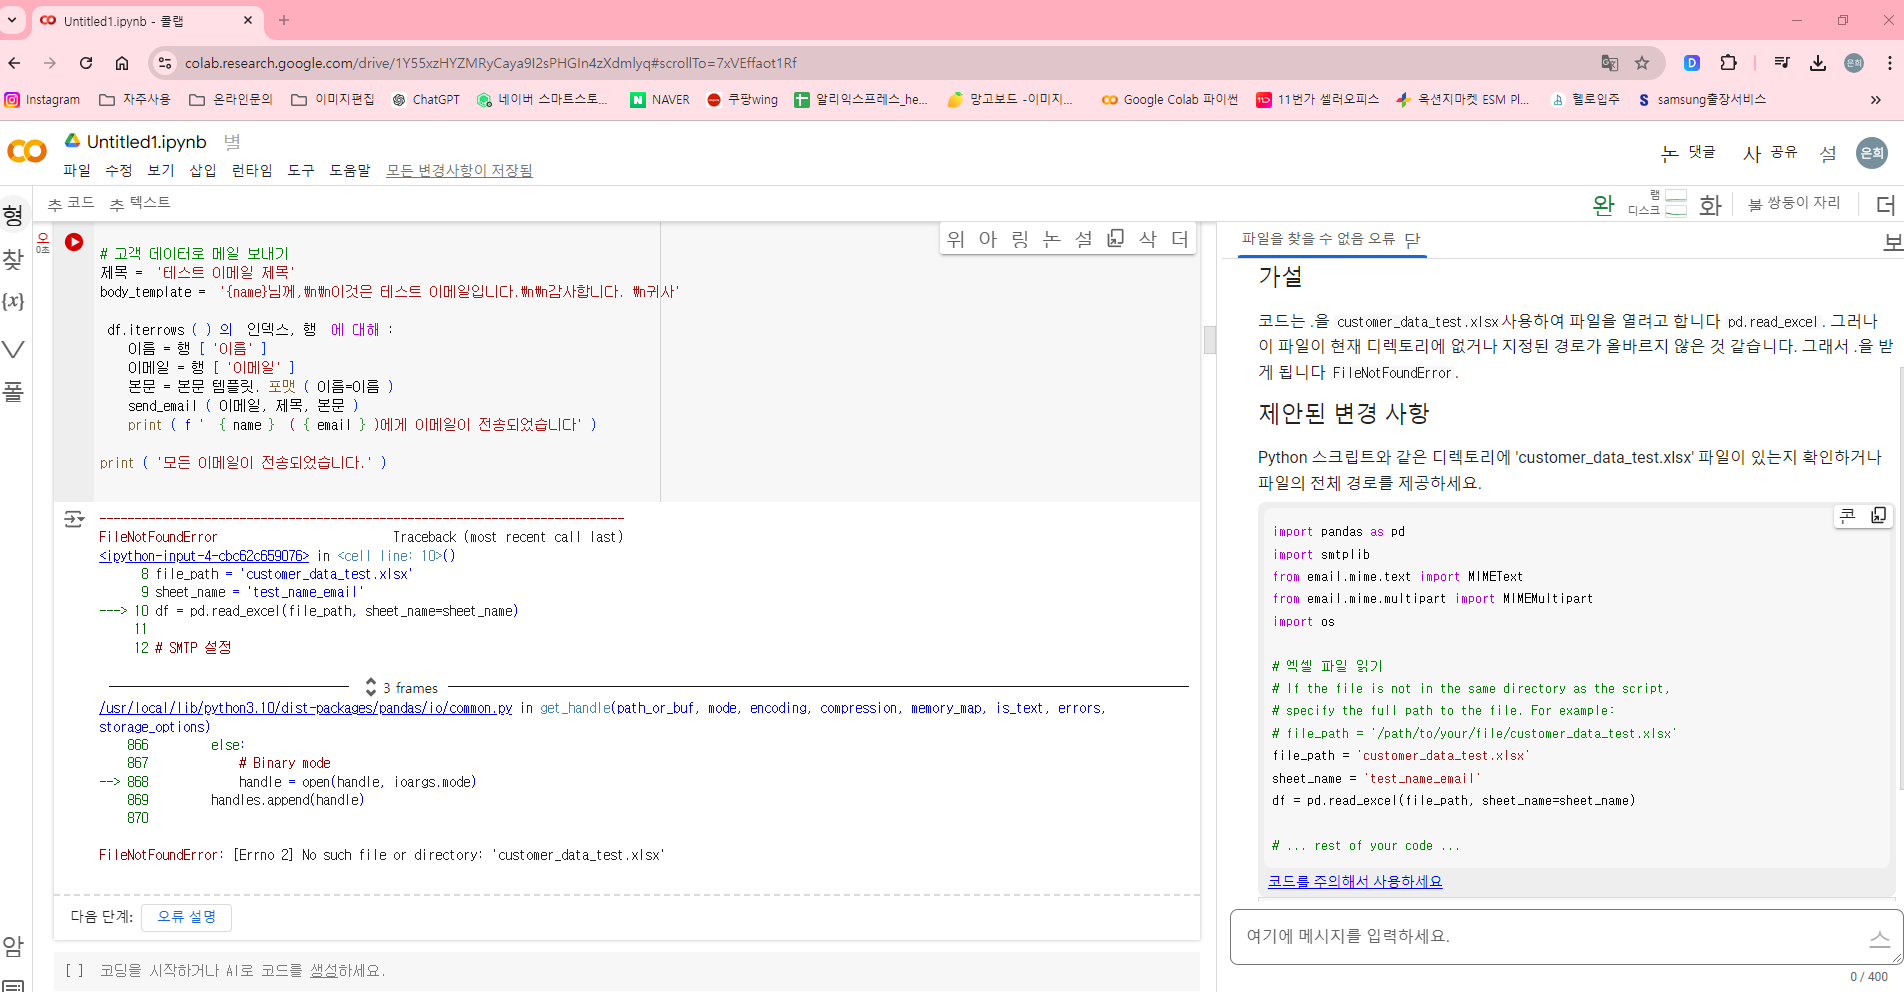Run the email-sending code cell
Viewport: 1904px width, 992px height.
pyautogui.click(x=74, y=242)
